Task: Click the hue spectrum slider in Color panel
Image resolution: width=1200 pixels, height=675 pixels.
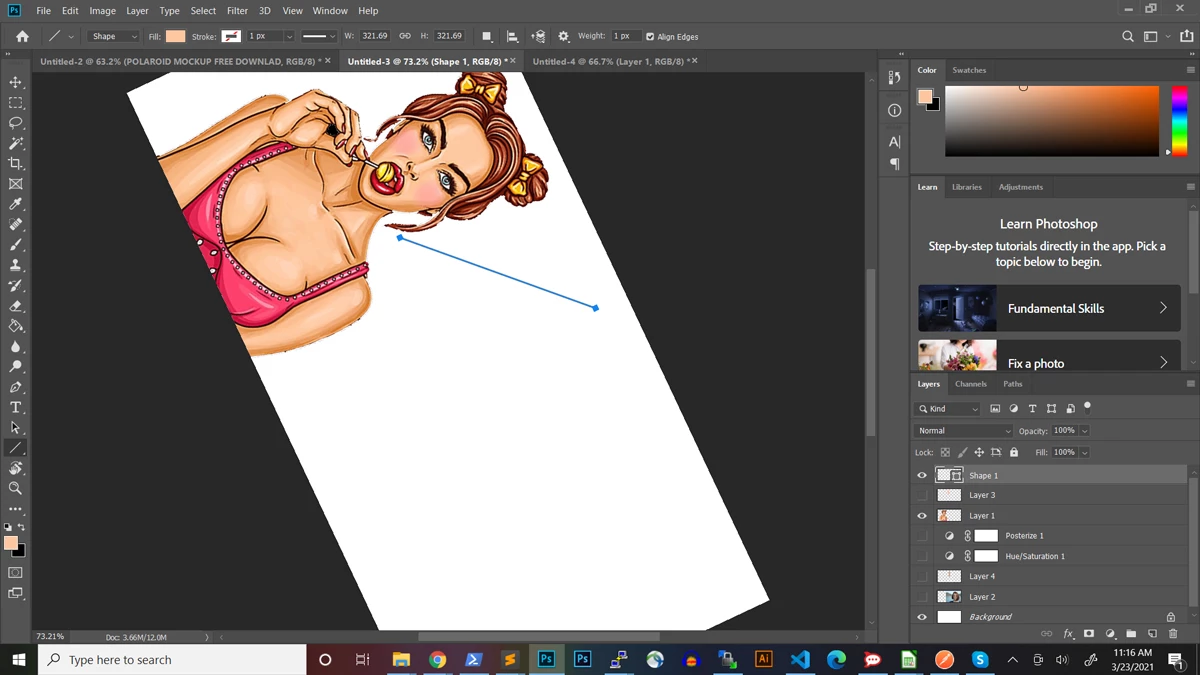Action: pyautogui.click(x=1179, y=120)
